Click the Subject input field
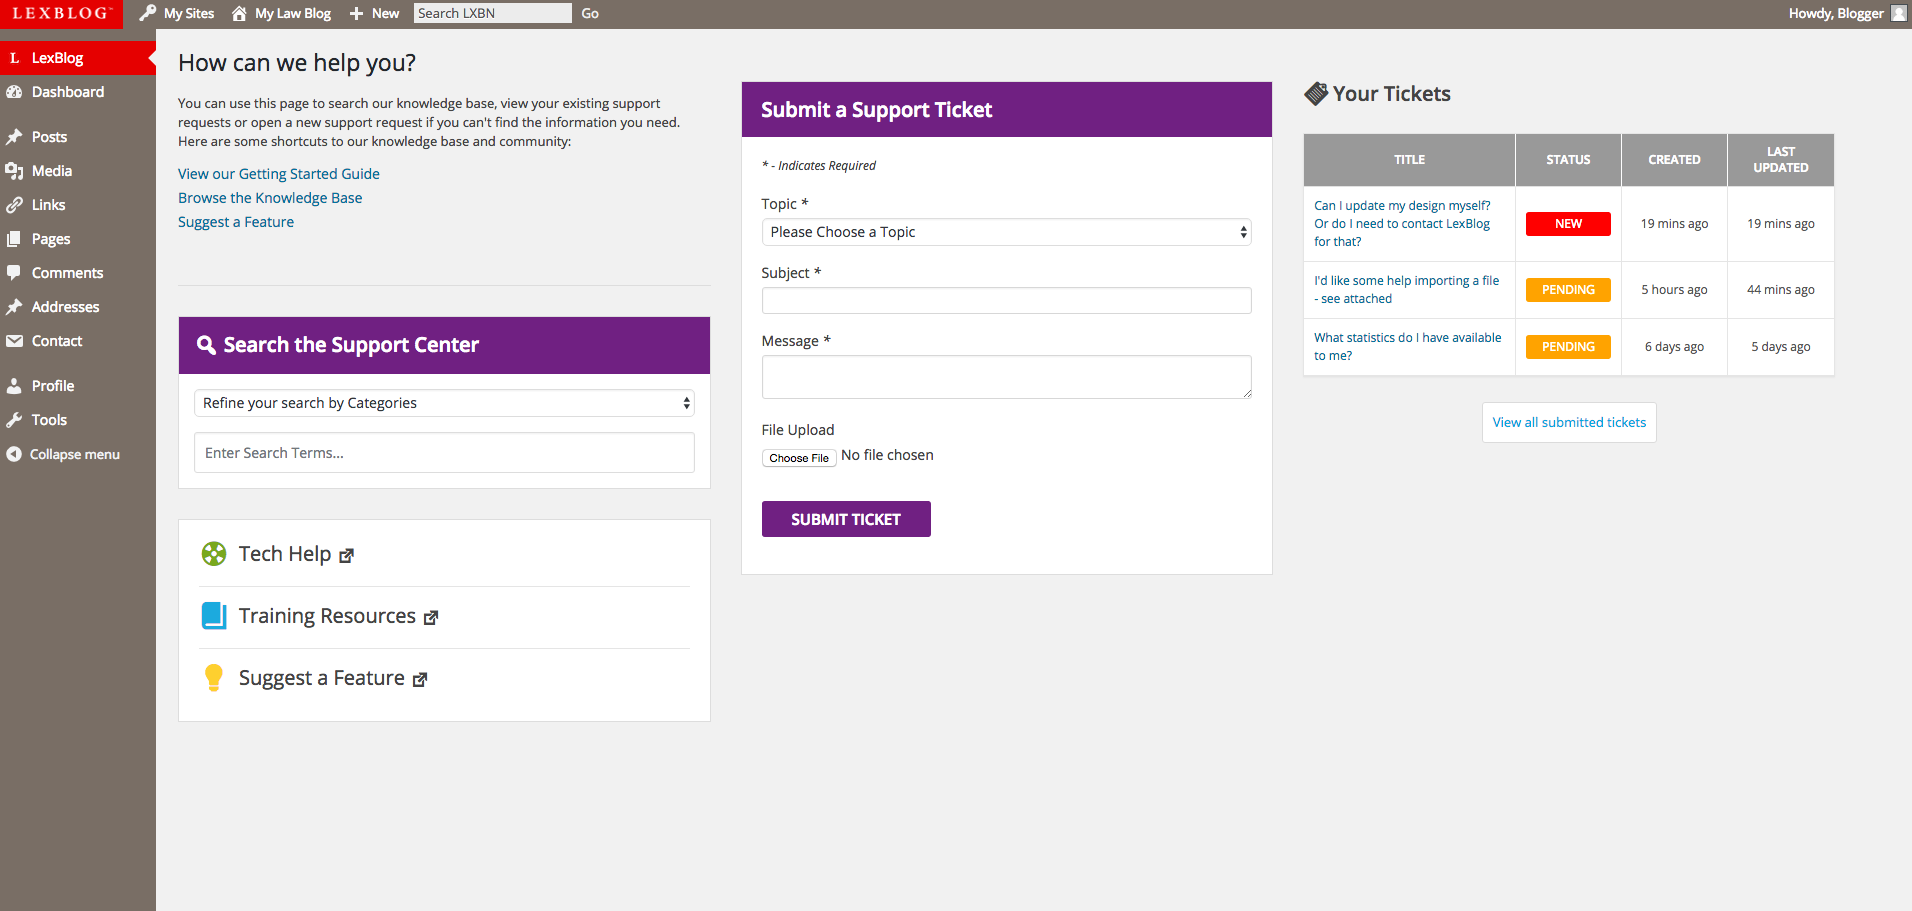This screenshot has height=911, width=1912. pyautogui.click(x=1006, y=301)
